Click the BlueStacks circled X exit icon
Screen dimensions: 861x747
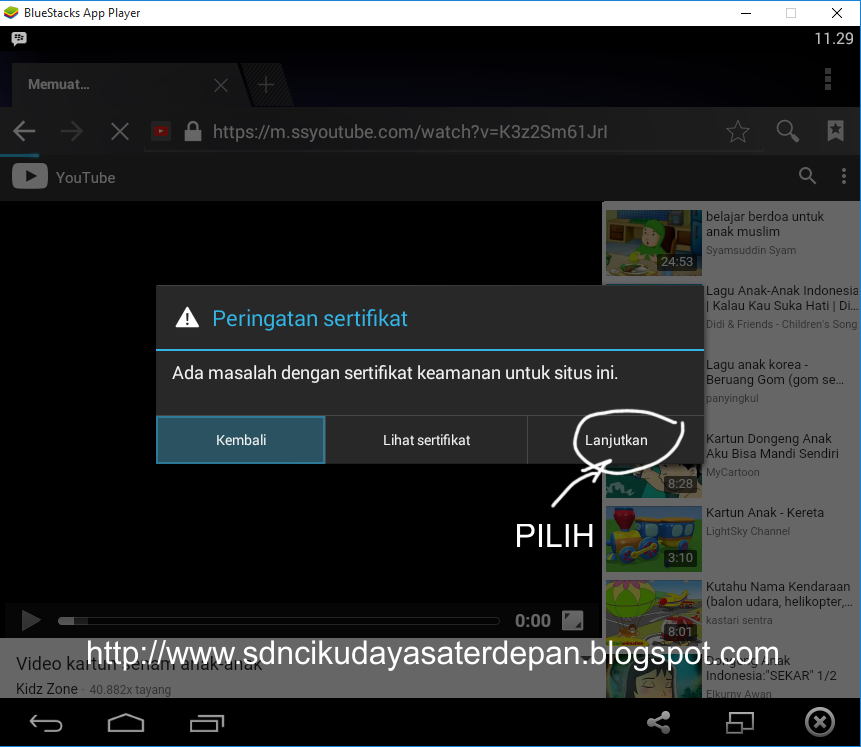[x=820, y=722]
